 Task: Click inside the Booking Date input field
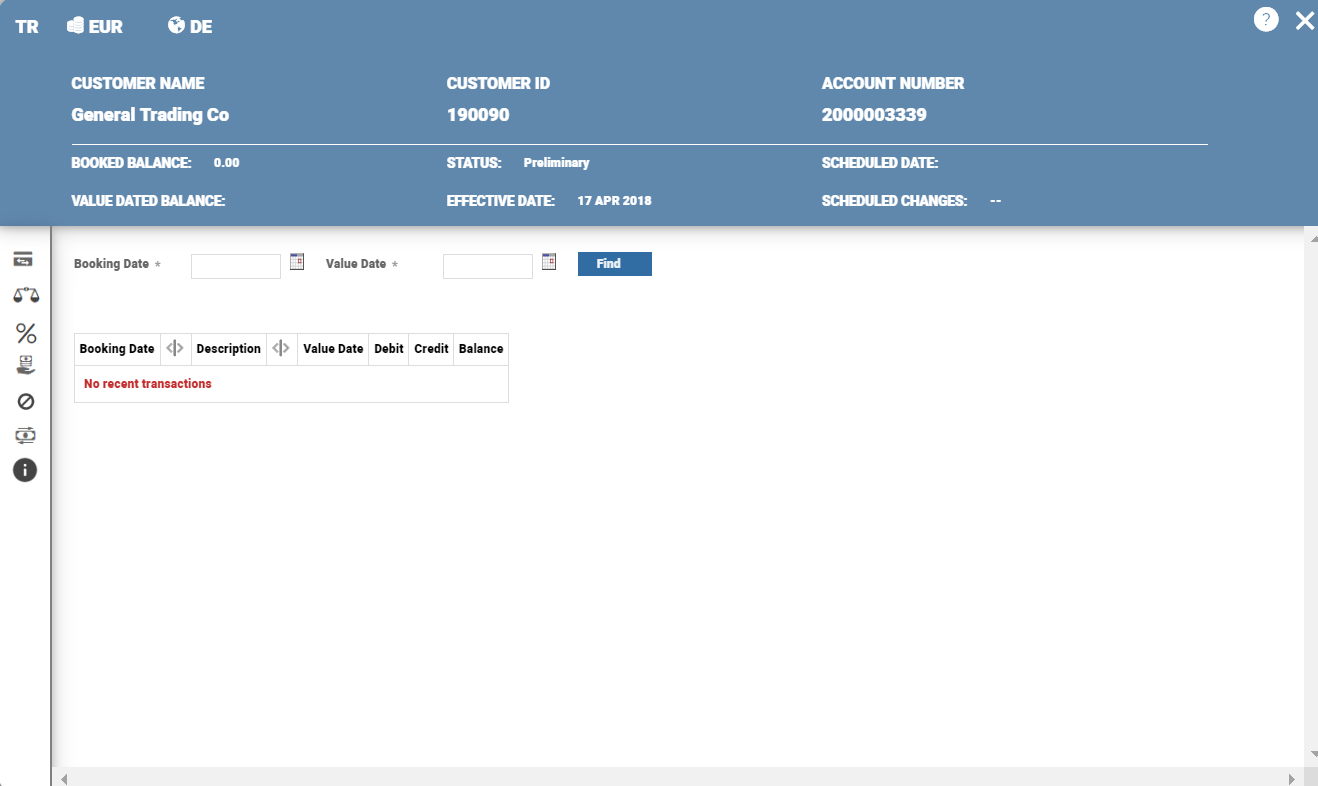click(x=235, y=266)
